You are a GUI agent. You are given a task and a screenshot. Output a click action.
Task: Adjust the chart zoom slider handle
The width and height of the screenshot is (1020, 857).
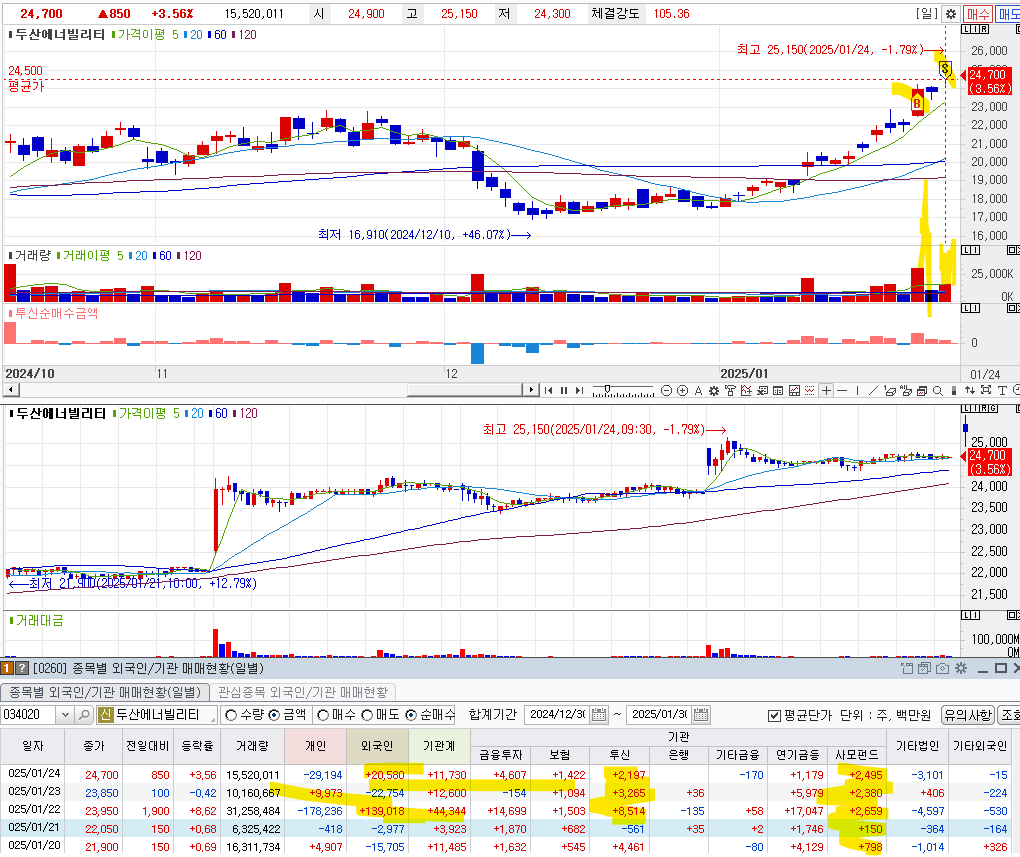coord(607,389)
